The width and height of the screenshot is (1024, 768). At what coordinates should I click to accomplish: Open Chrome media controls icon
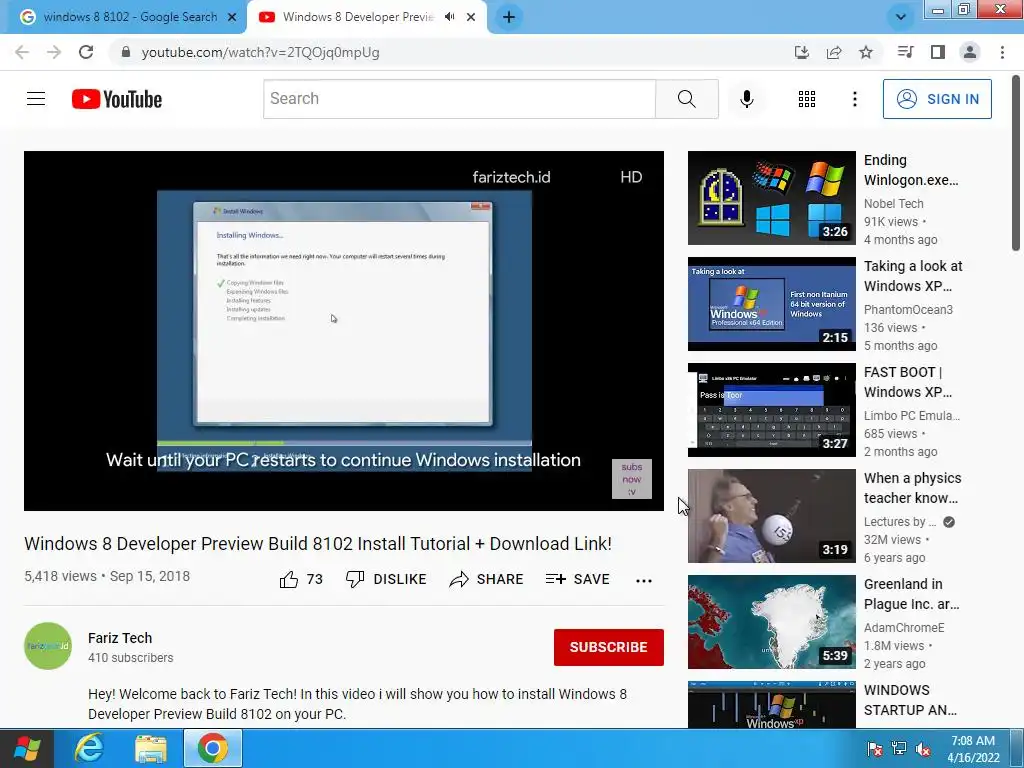(x=905, y=52)
